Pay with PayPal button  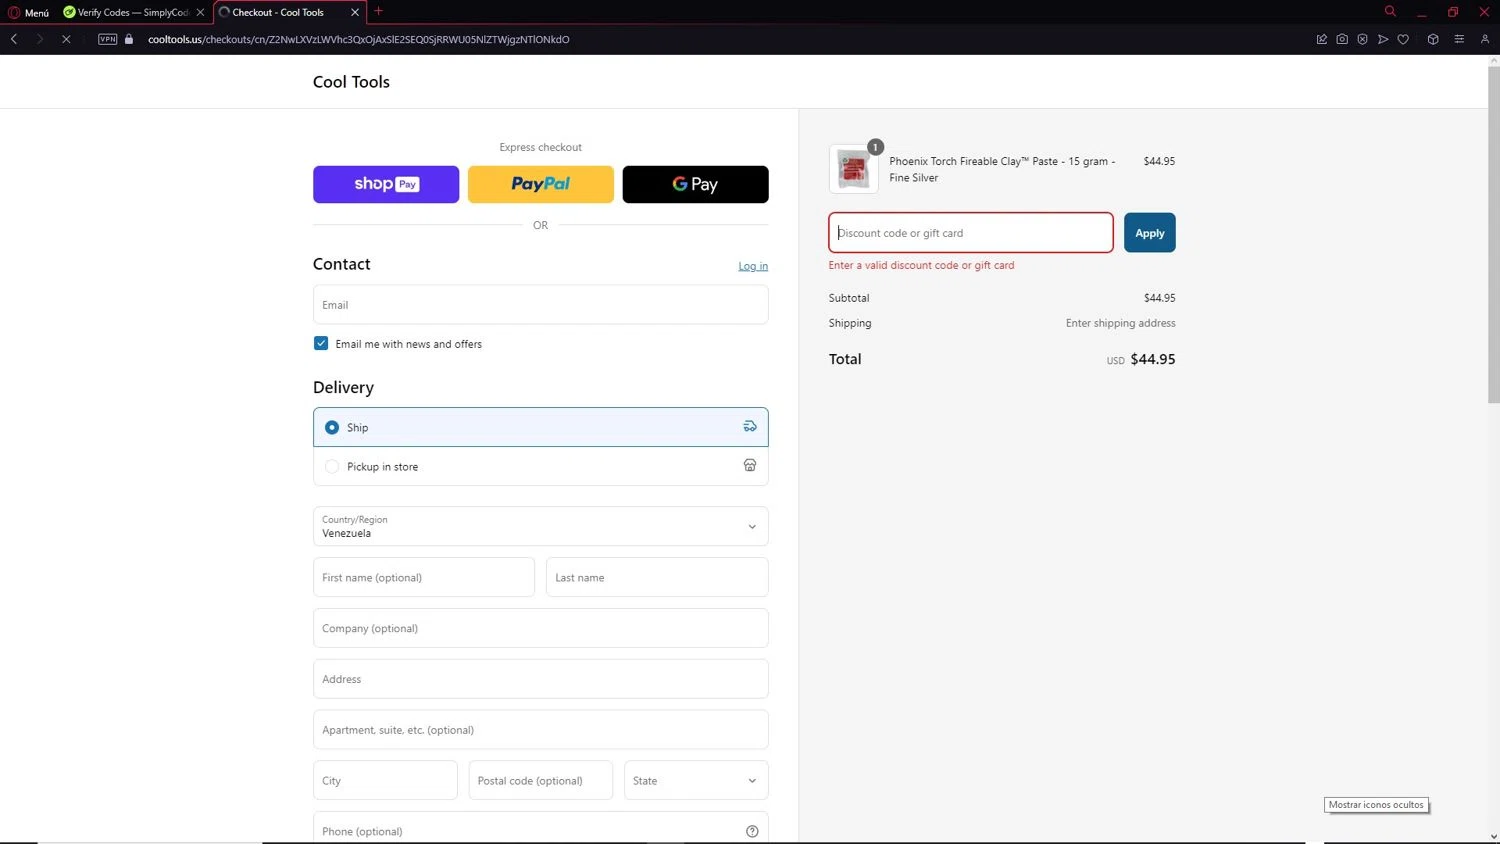click(541, 184)
